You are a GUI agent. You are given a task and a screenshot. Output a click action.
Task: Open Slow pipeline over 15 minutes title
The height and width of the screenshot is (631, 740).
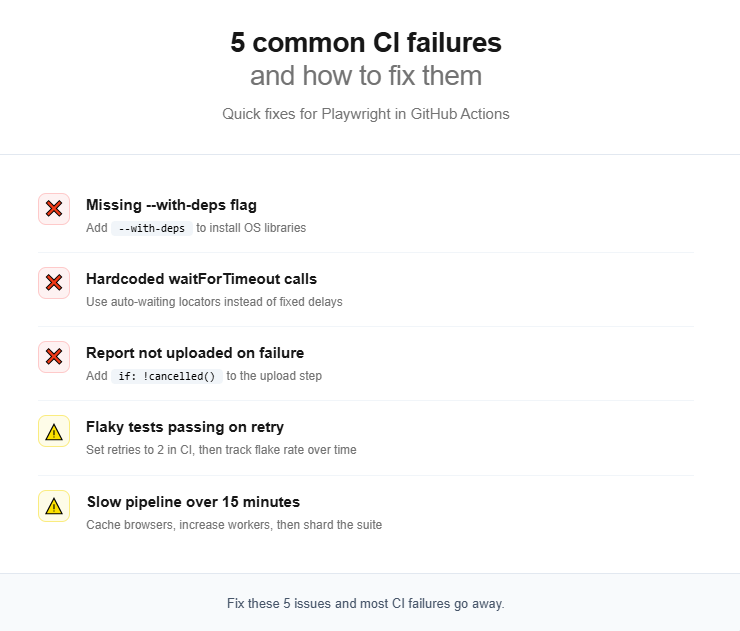click(193, 502)
